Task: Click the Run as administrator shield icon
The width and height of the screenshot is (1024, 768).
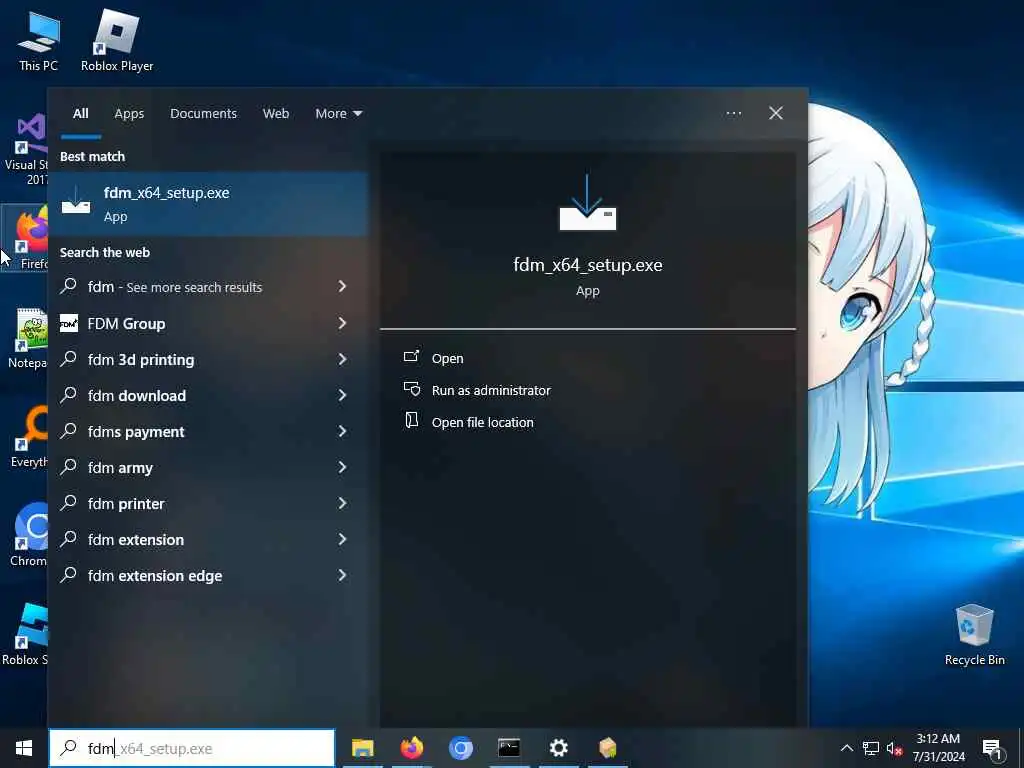Action: pos(411,389)
